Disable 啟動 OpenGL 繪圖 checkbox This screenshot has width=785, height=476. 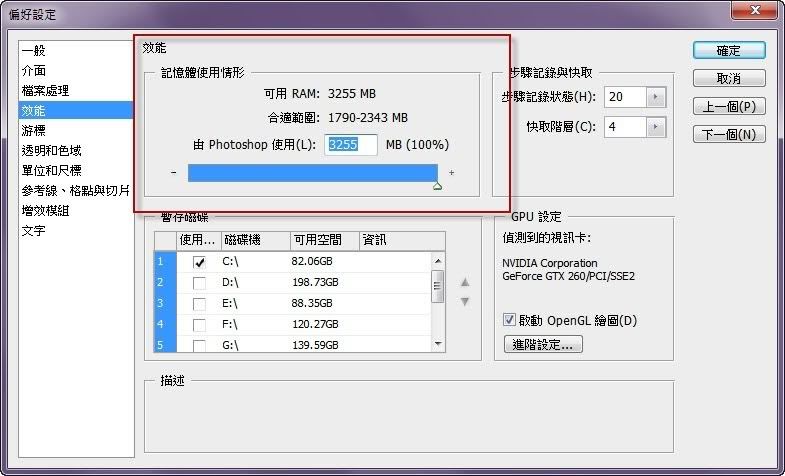tap(510, 321)
